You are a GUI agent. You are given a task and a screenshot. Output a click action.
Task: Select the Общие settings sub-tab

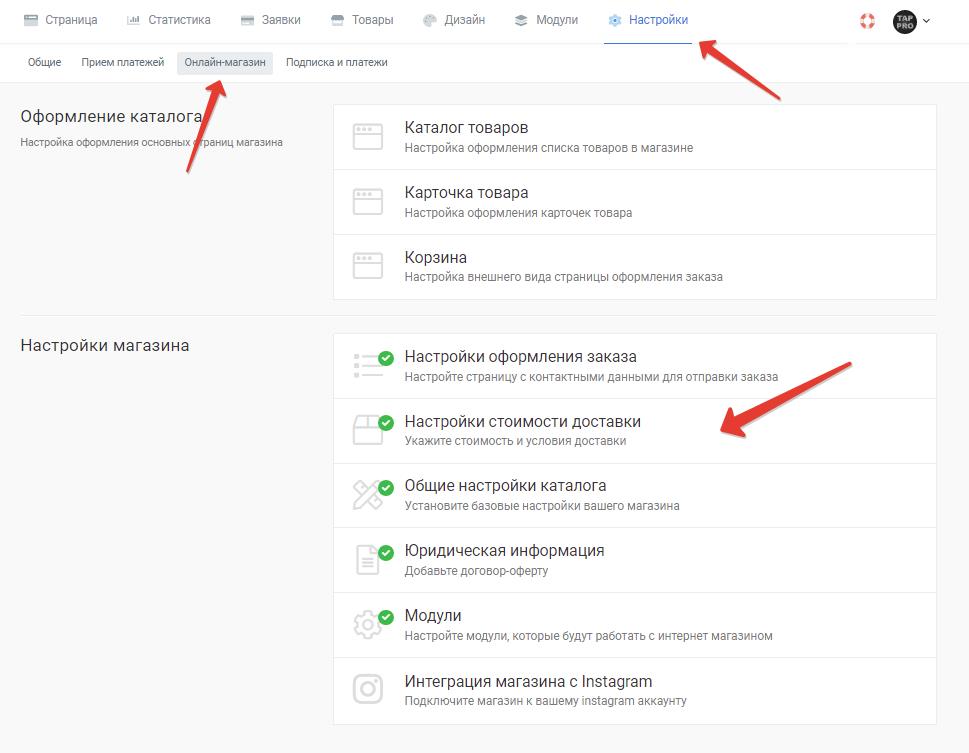tap(44, 62)
